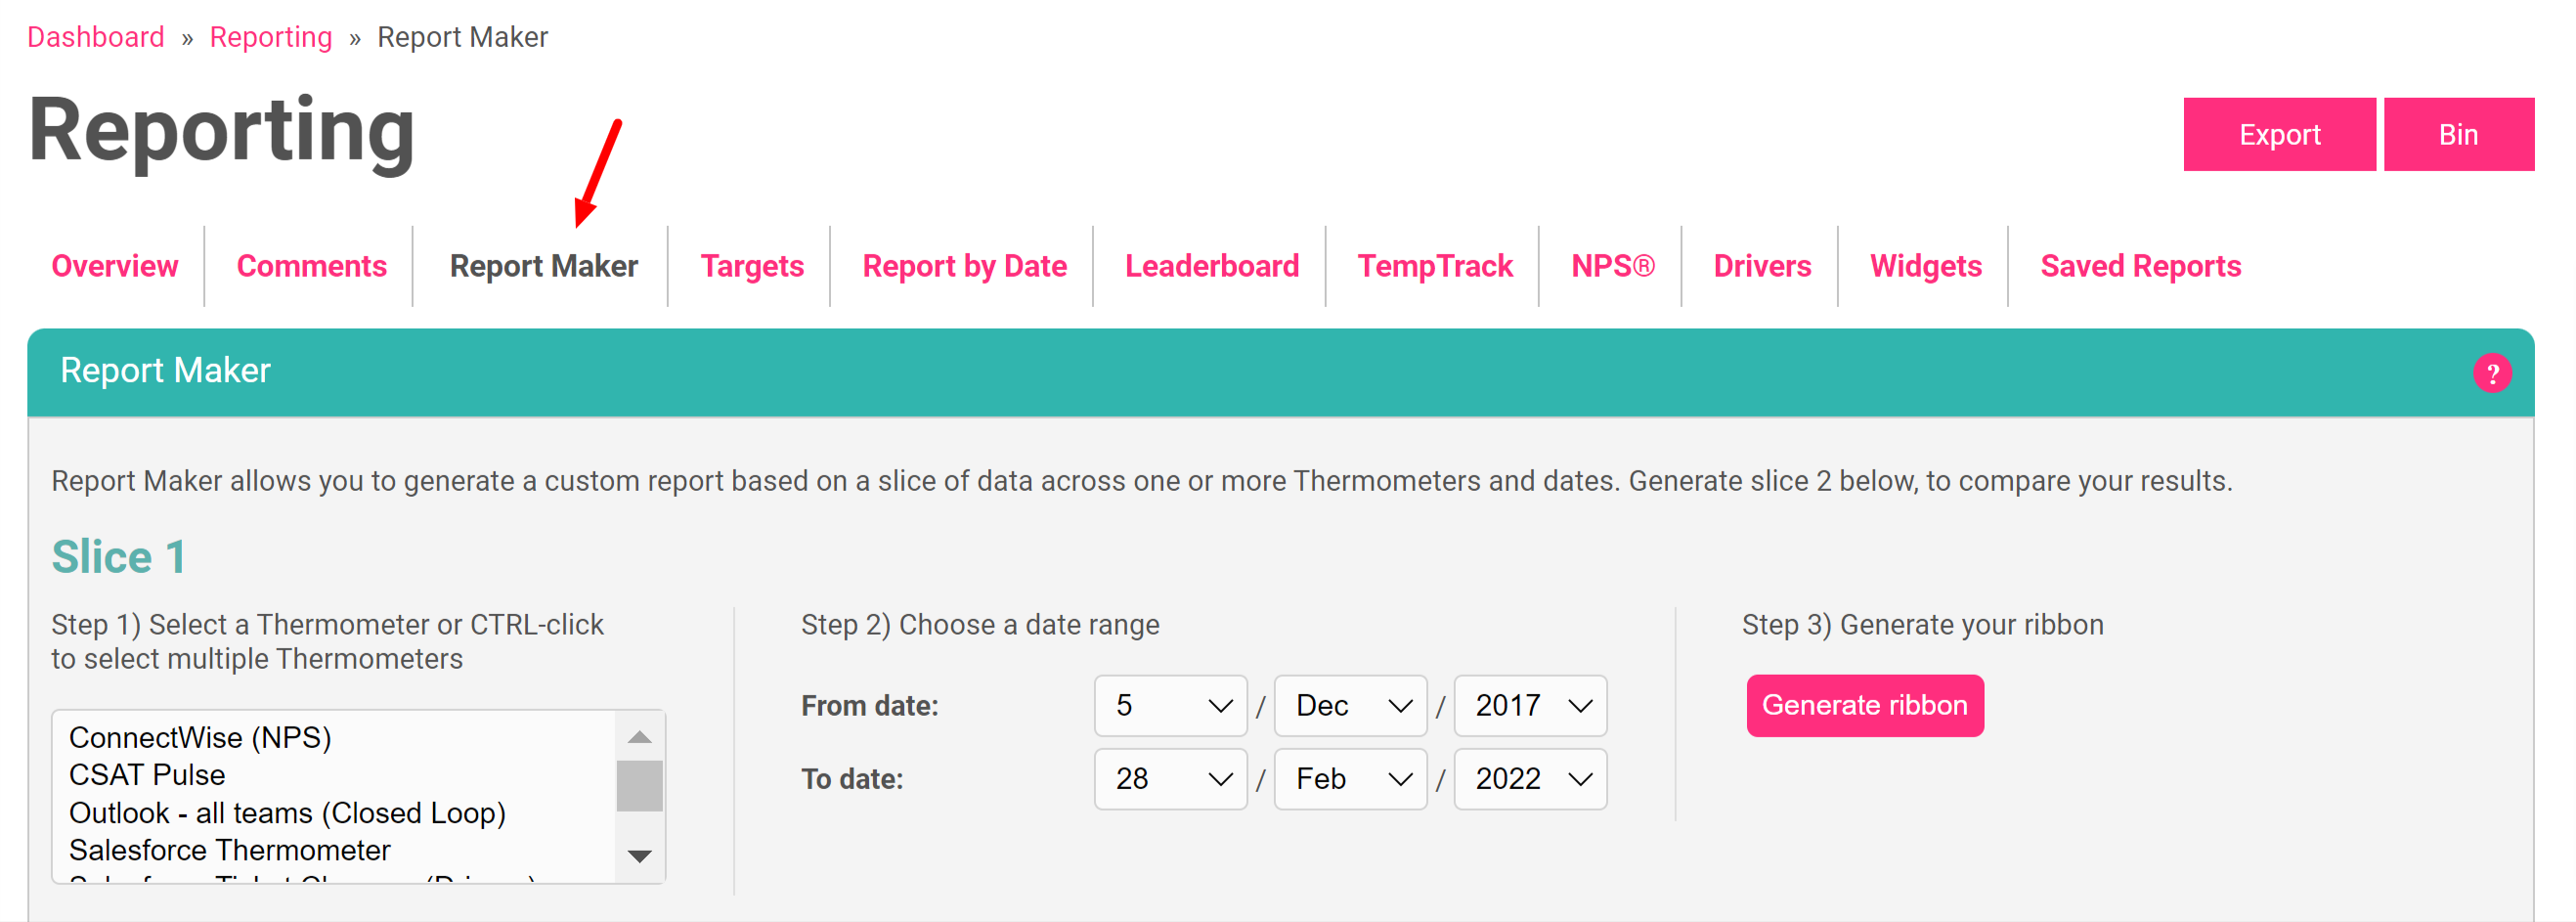The width and height of the screenshot is (2576, 922).
Task: Click the Generate ribbon button
Action: [x=1864, y=705]
